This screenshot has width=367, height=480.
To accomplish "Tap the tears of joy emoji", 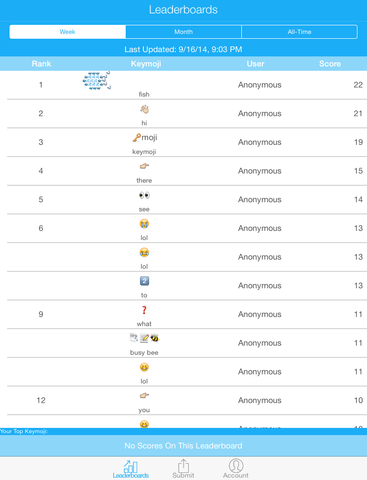I will [144, 252].
